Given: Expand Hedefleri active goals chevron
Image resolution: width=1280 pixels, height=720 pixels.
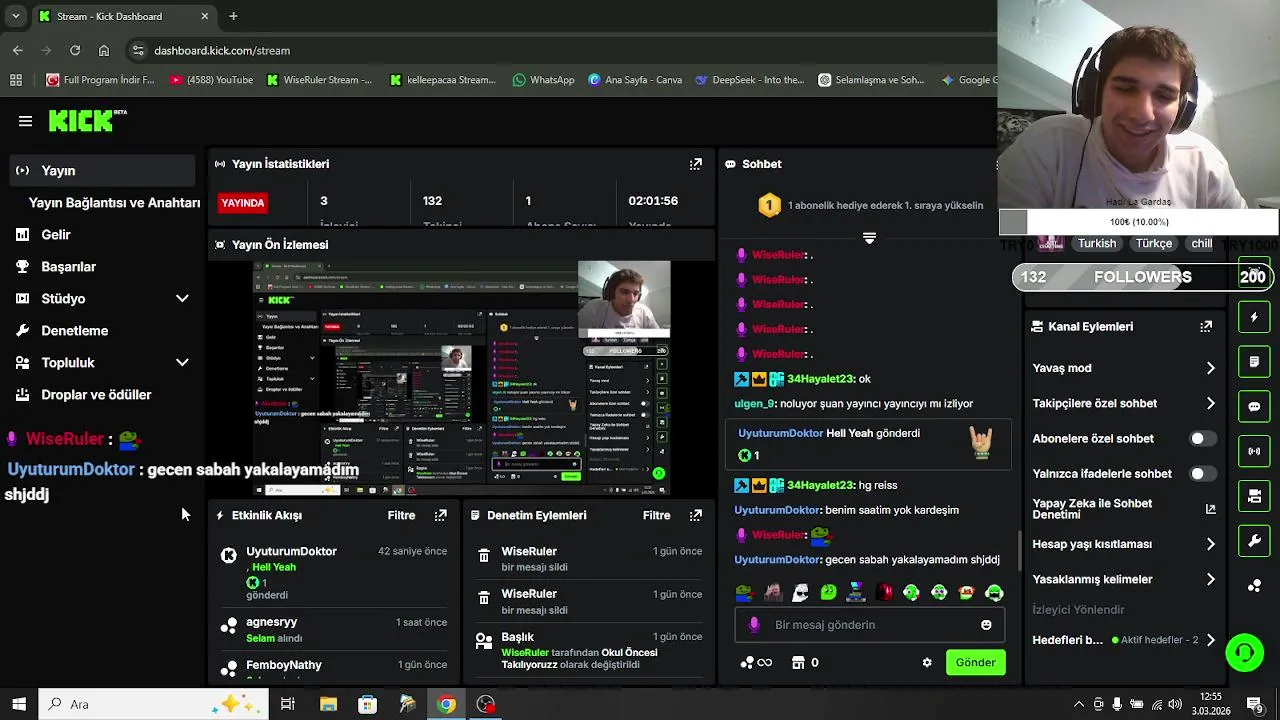Looking at the screenshot, I should [x=1210, y=640].
